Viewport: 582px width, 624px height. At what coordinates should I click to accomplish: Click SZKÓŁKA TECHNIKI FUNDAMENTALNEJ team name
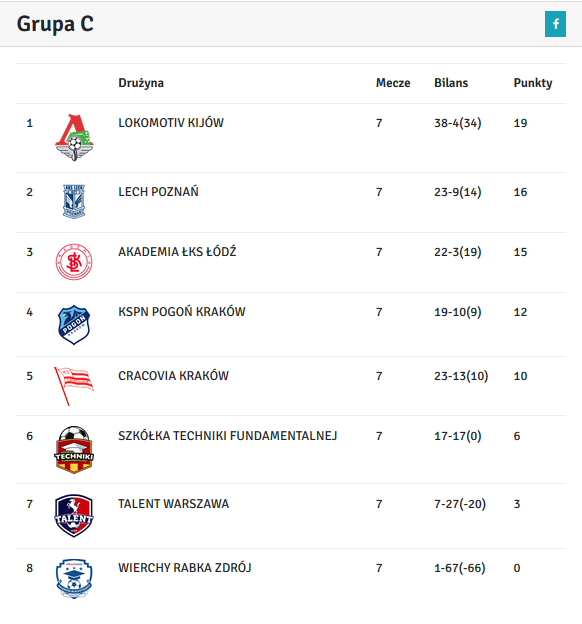pyautogui.click(x=228, y=436)
